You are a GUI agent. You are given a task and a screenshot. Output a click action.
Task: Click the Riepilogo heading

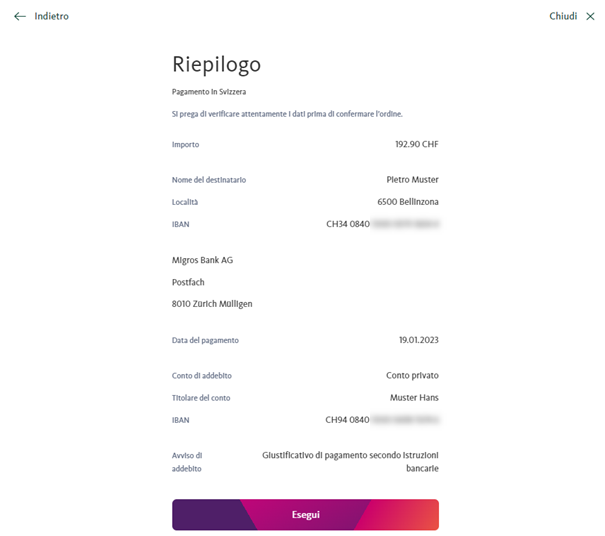click(x=216, y=64)
